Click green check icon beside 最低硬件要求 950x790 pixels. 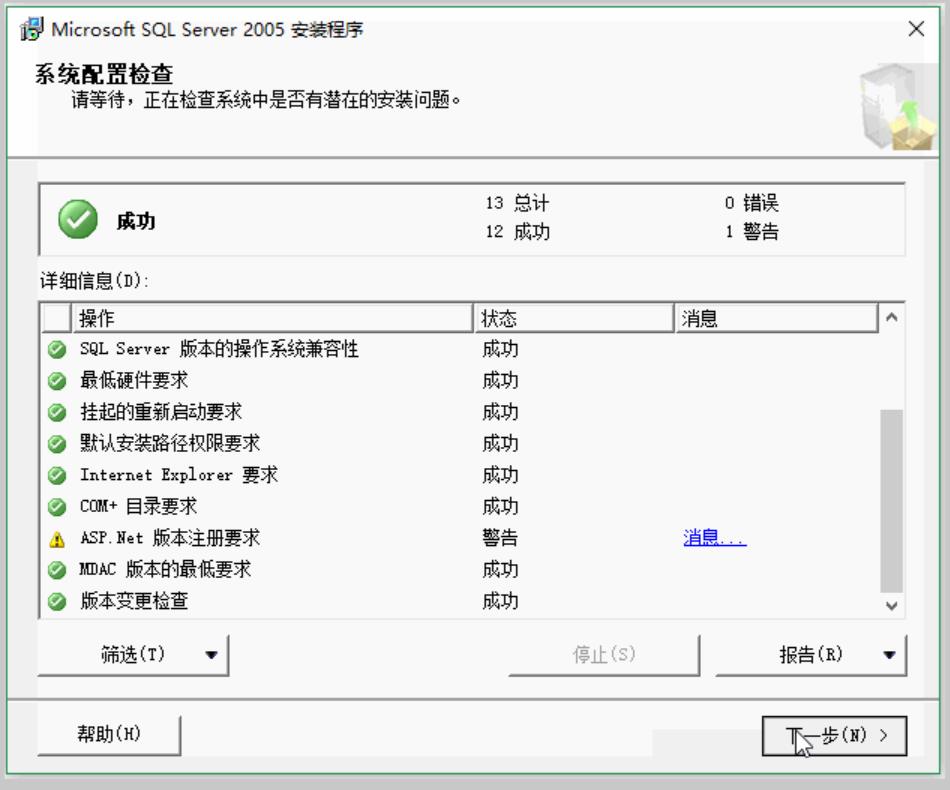[x=57, y=381]
